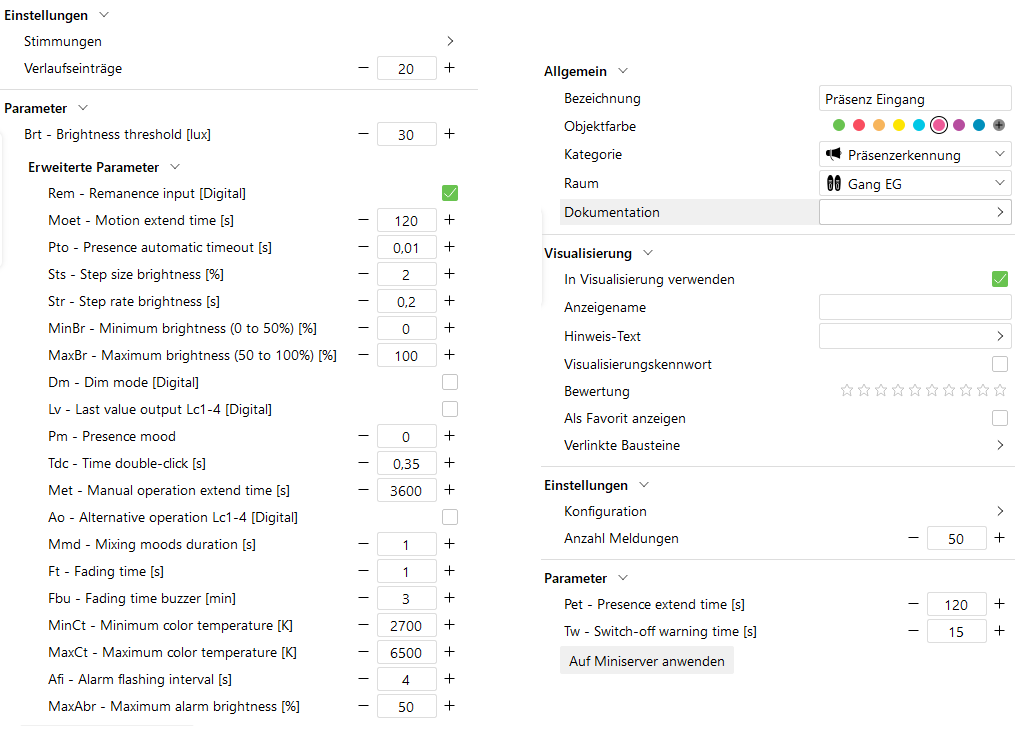Check the Als Favorit anzeigen option

pos(999,417)
